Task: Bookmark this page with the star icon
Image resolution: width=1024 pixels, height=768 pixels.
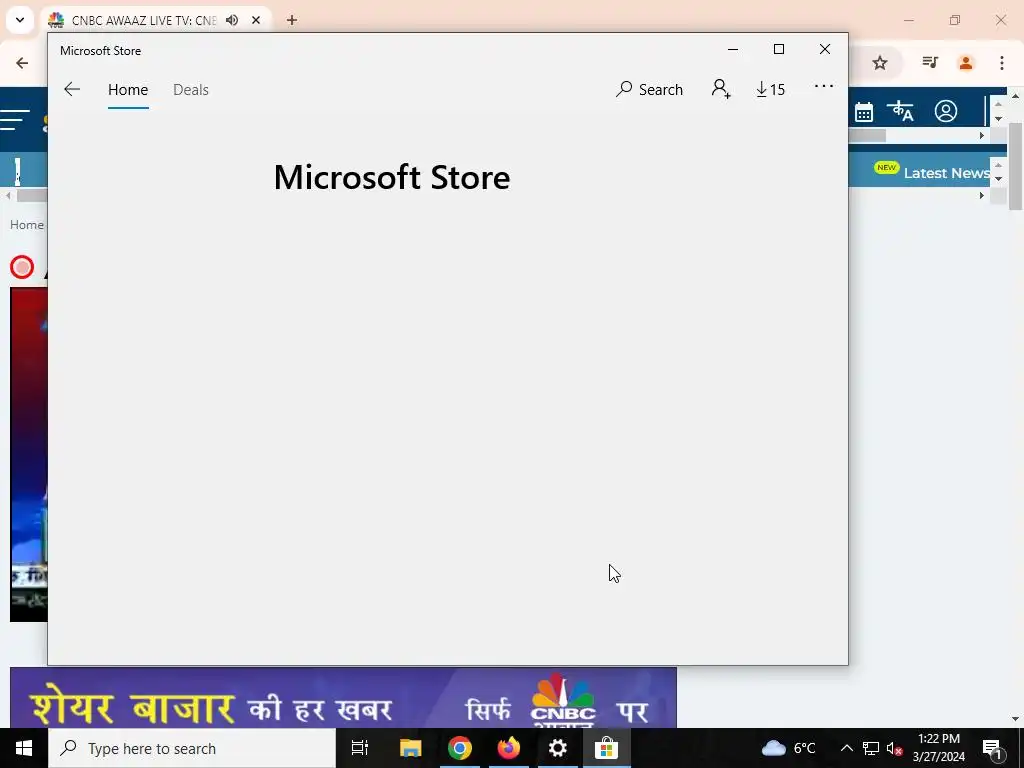Action: coord(880,63)
